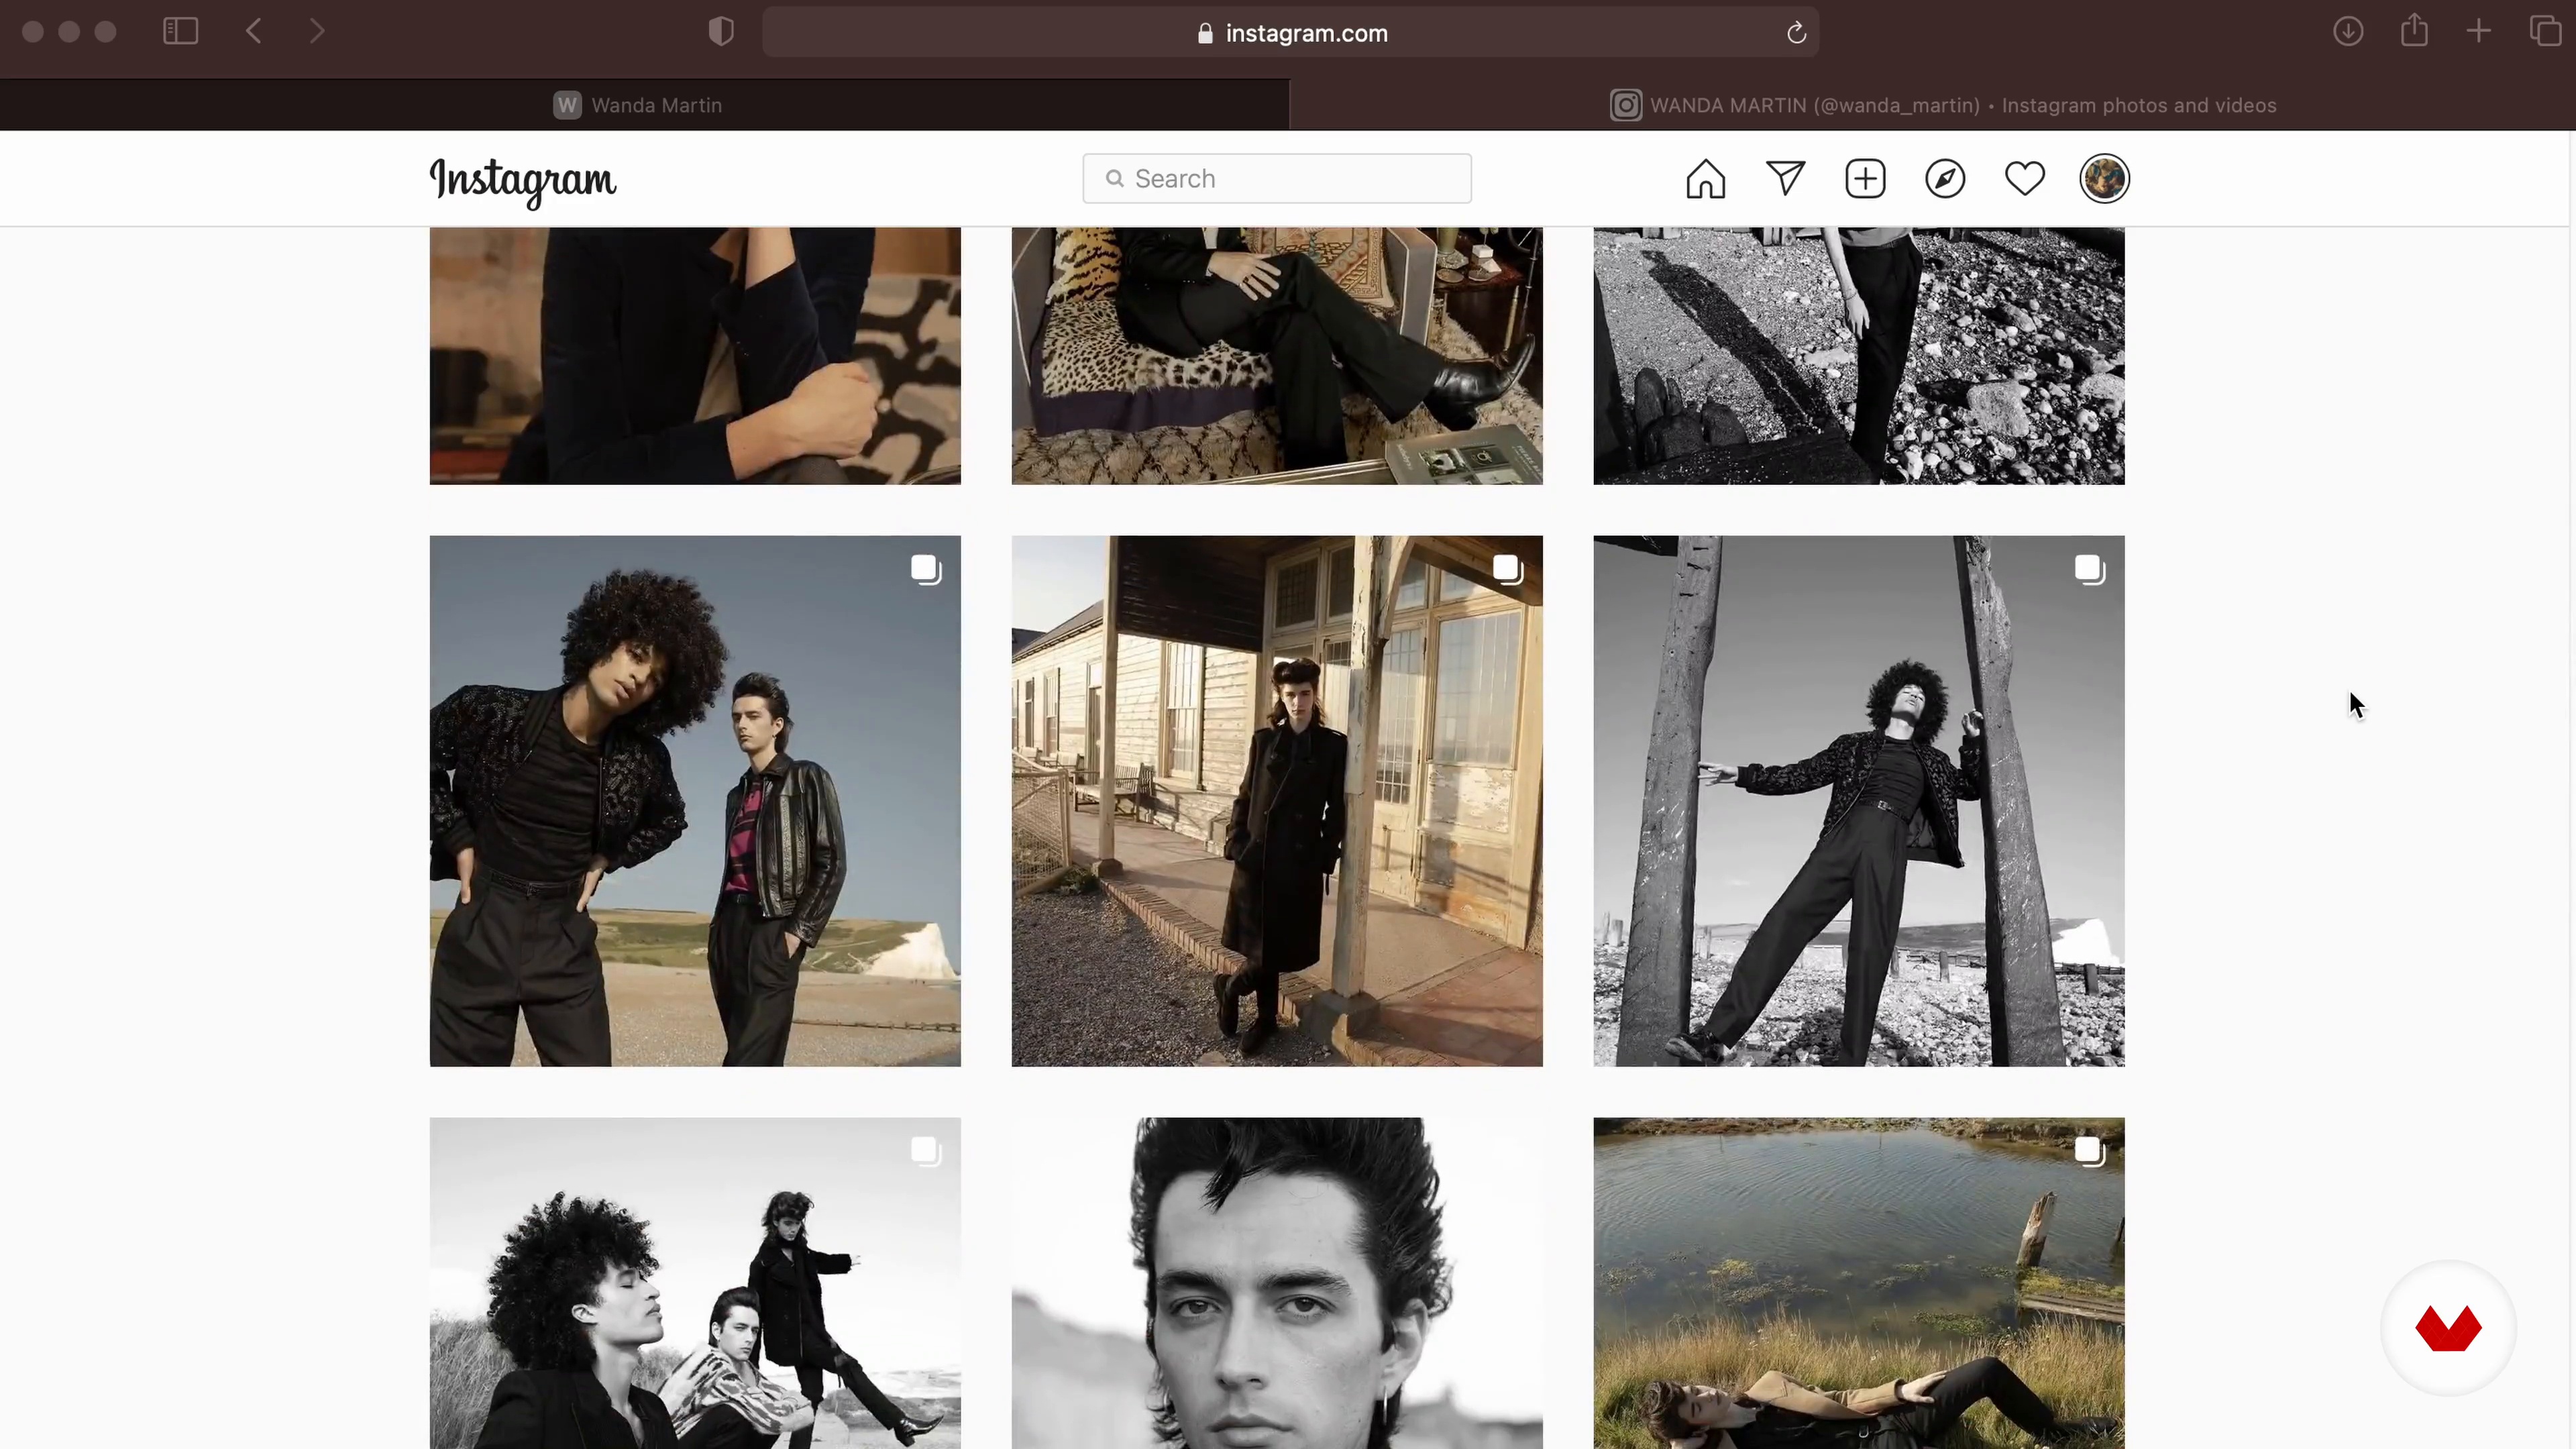Click carousel icon on wooden porch post
The image size is (2576, 1449).
click(1508, 570)
